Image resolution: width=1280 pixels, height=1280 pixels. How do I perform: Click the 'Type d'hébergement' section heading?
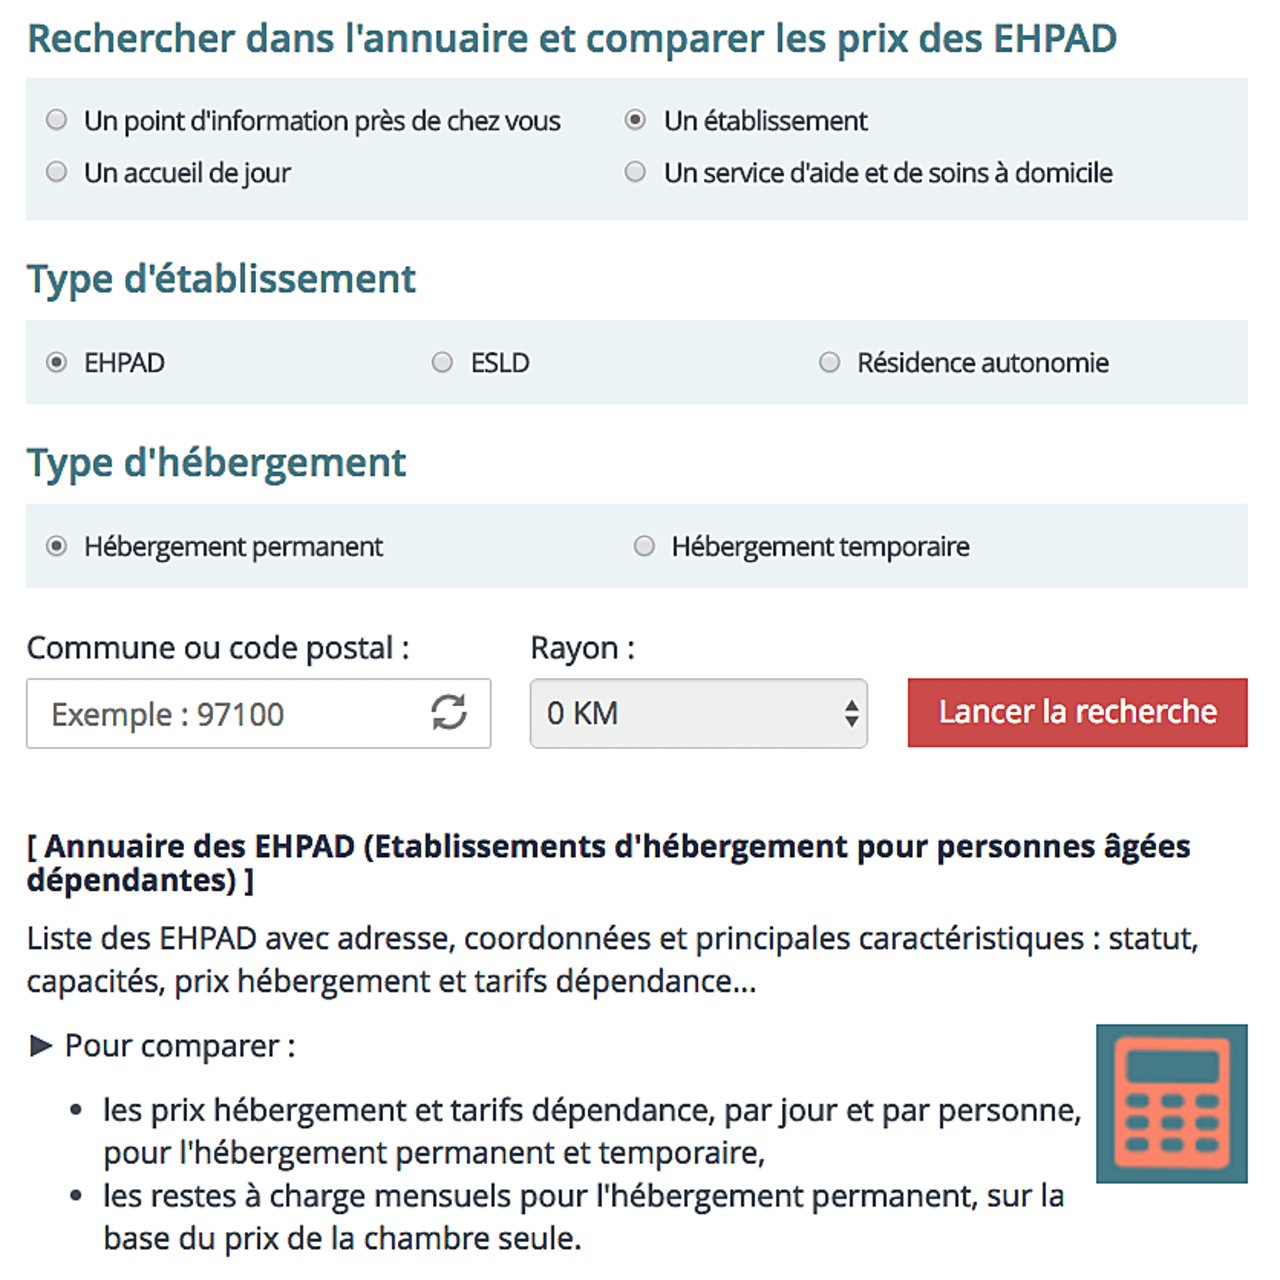216,462
